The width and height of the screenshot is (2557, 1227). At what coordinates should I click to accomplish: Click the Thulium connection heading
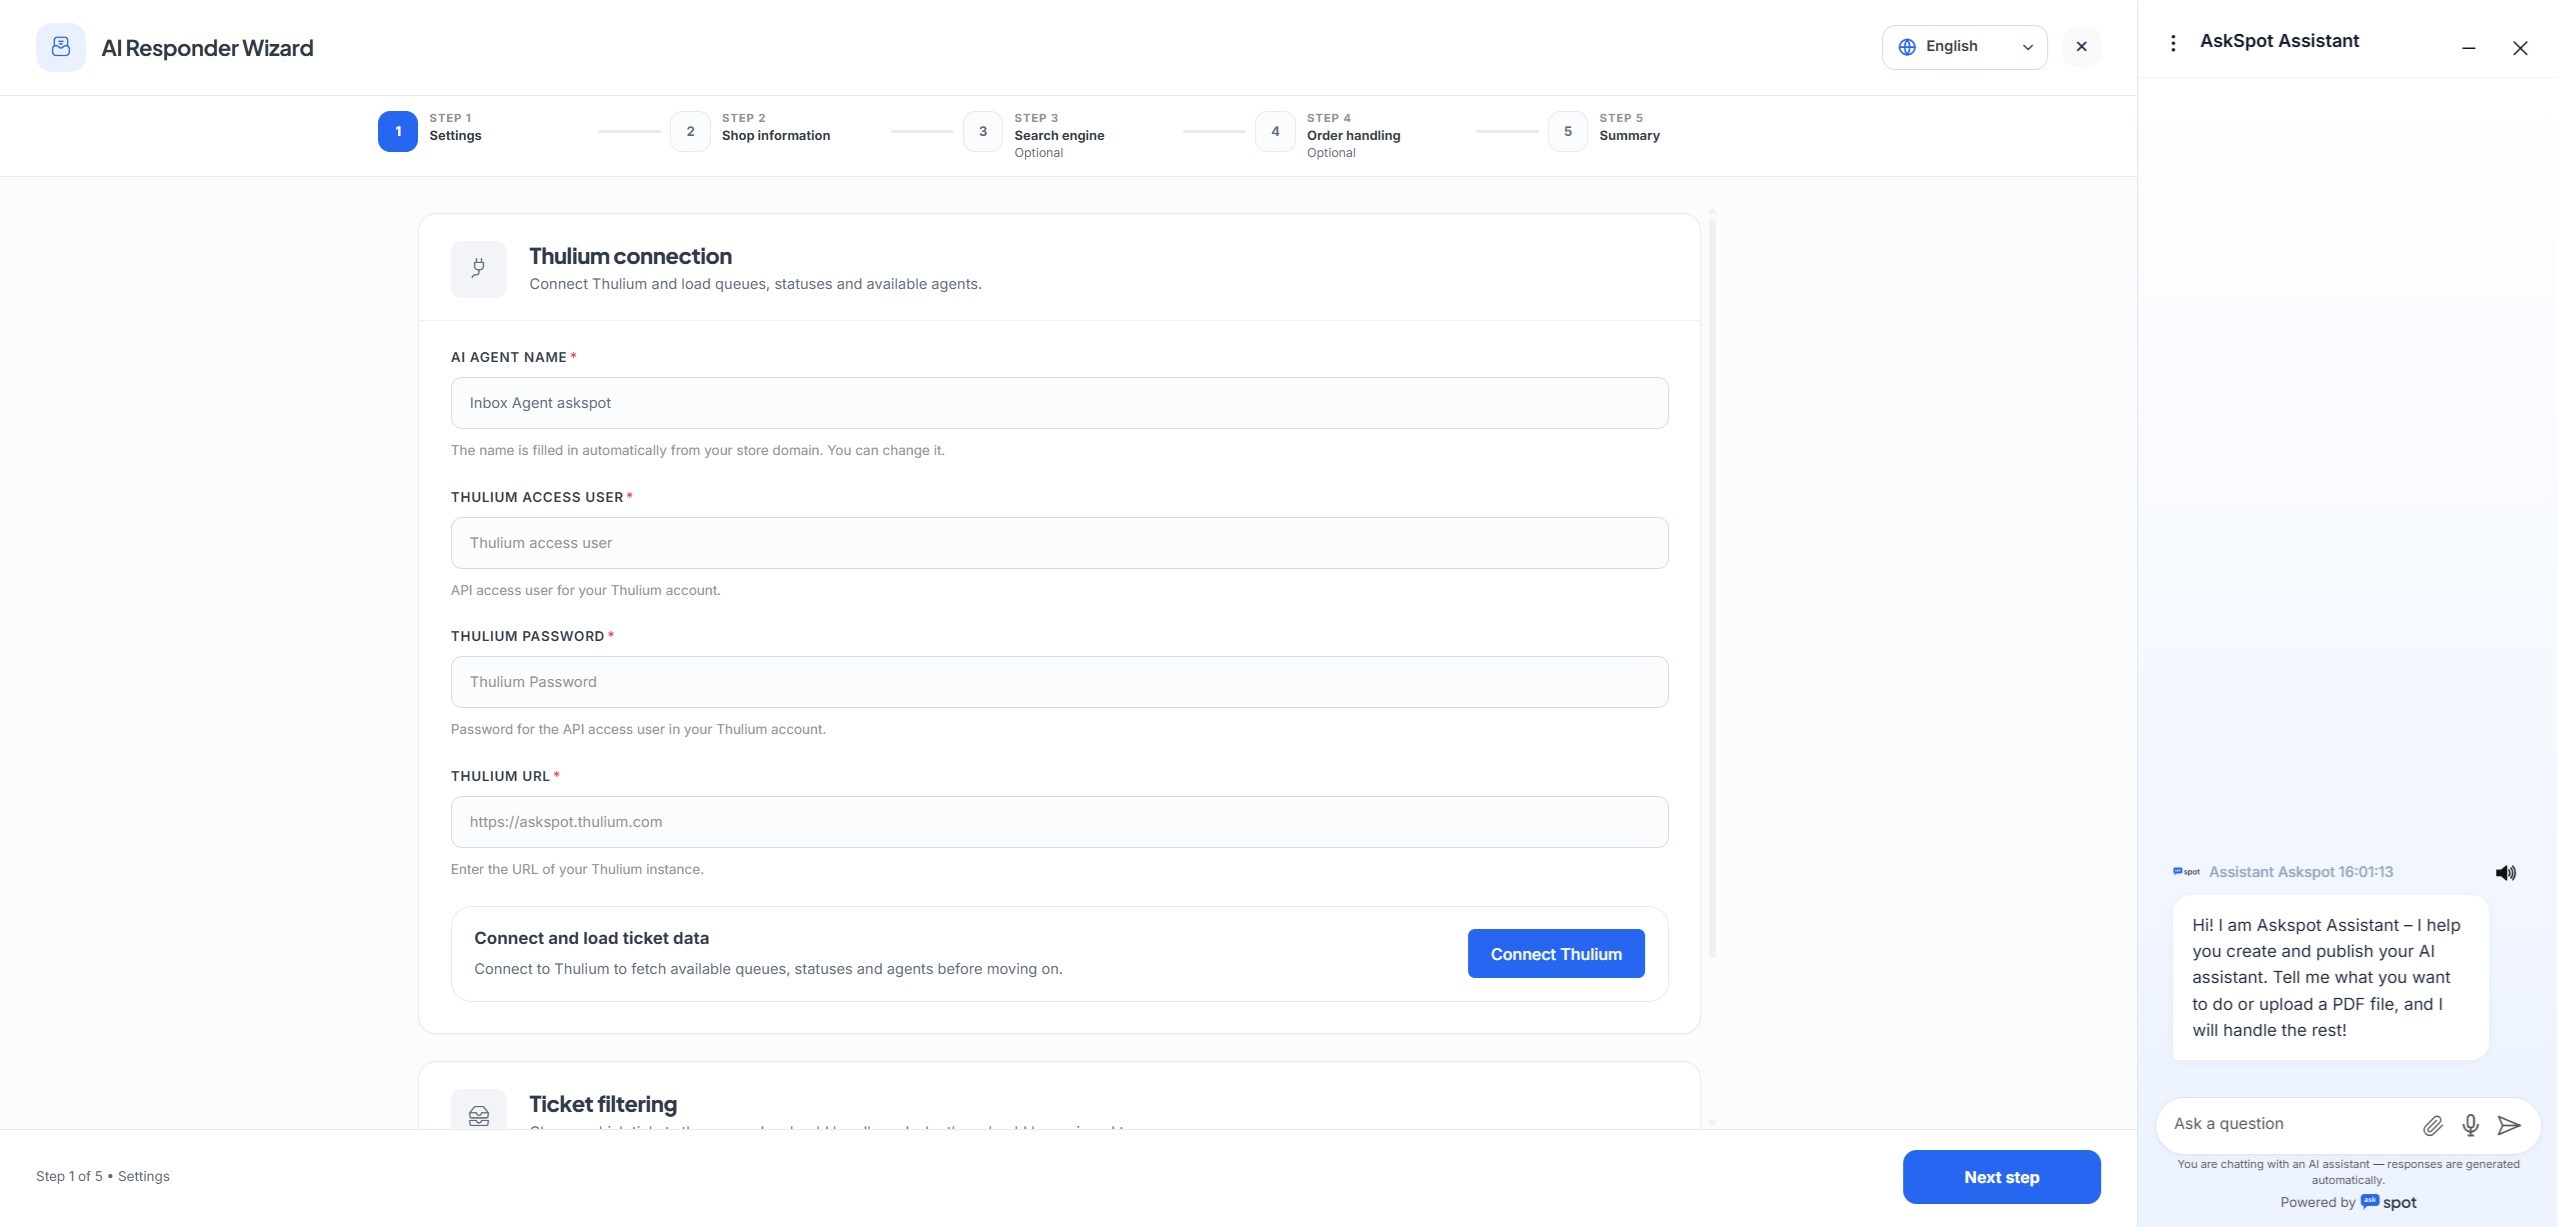(x=630, y=256)
